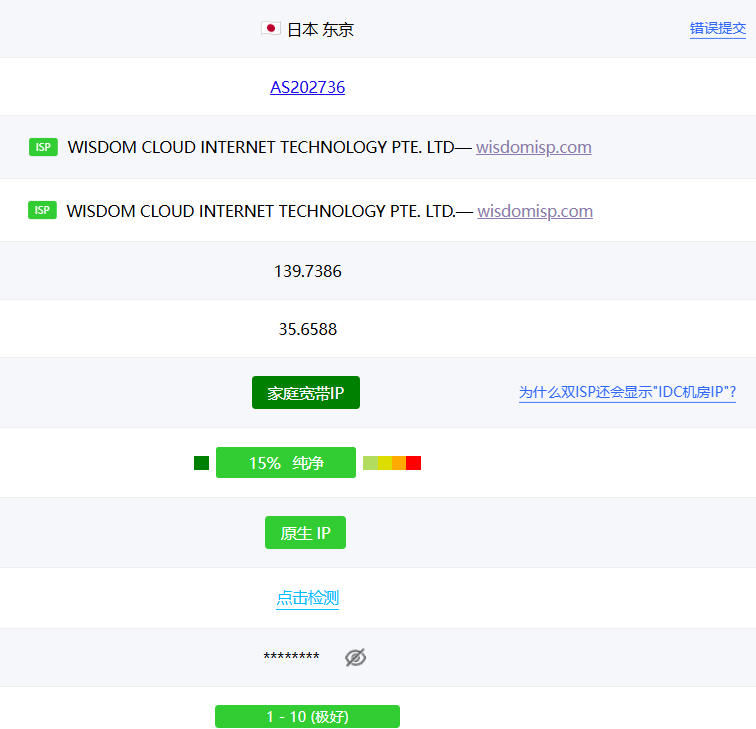Click the 原生 IP badge
The width and height of the screenshot is (756, 729).
tap(305, 533)
